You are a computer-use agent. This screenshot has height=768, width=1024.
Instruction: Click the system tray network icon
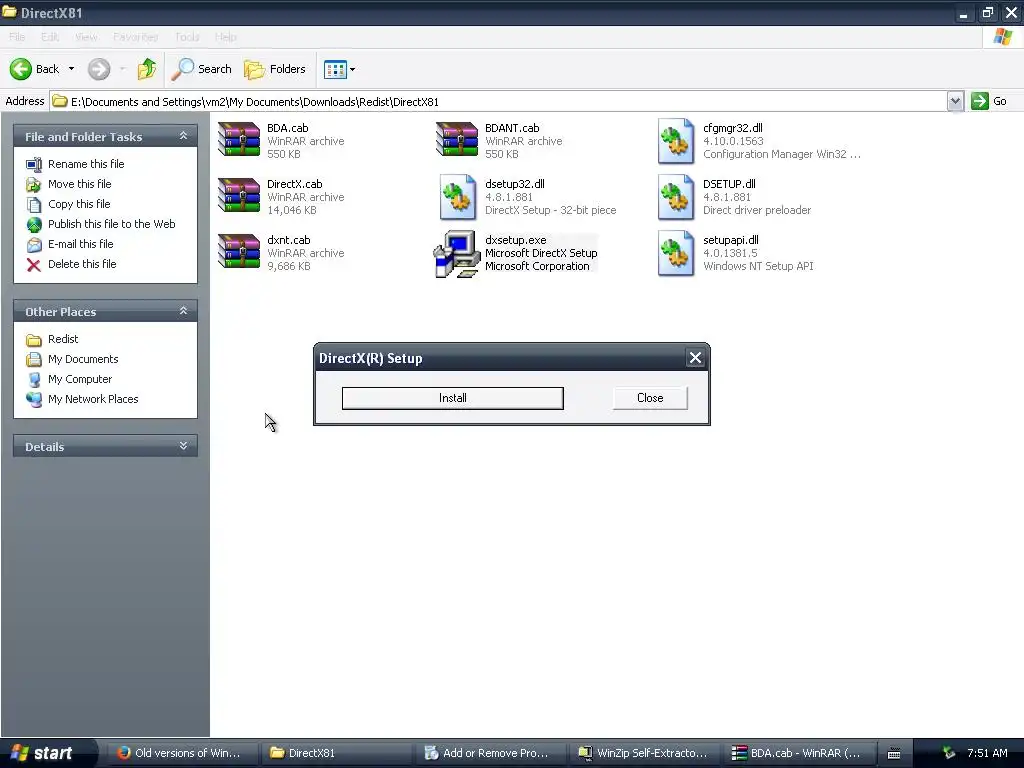click(949, 753)
